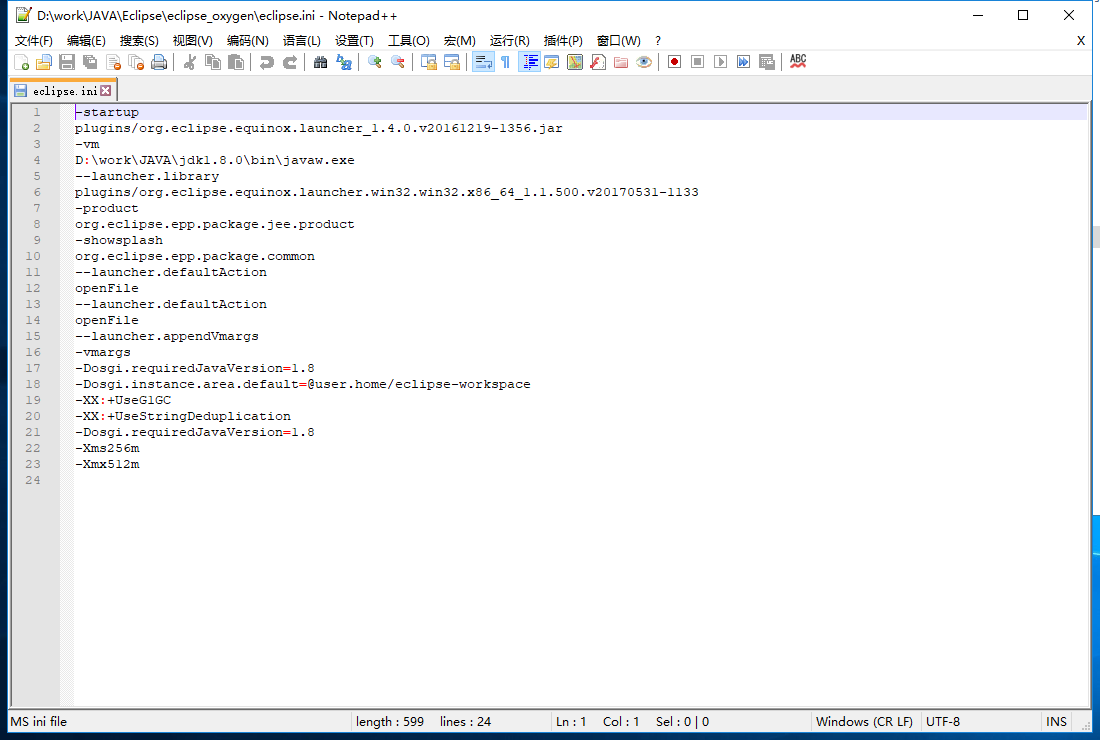Click line number 12 in margin
The image size is (1100, 740).
coord(33,288)
